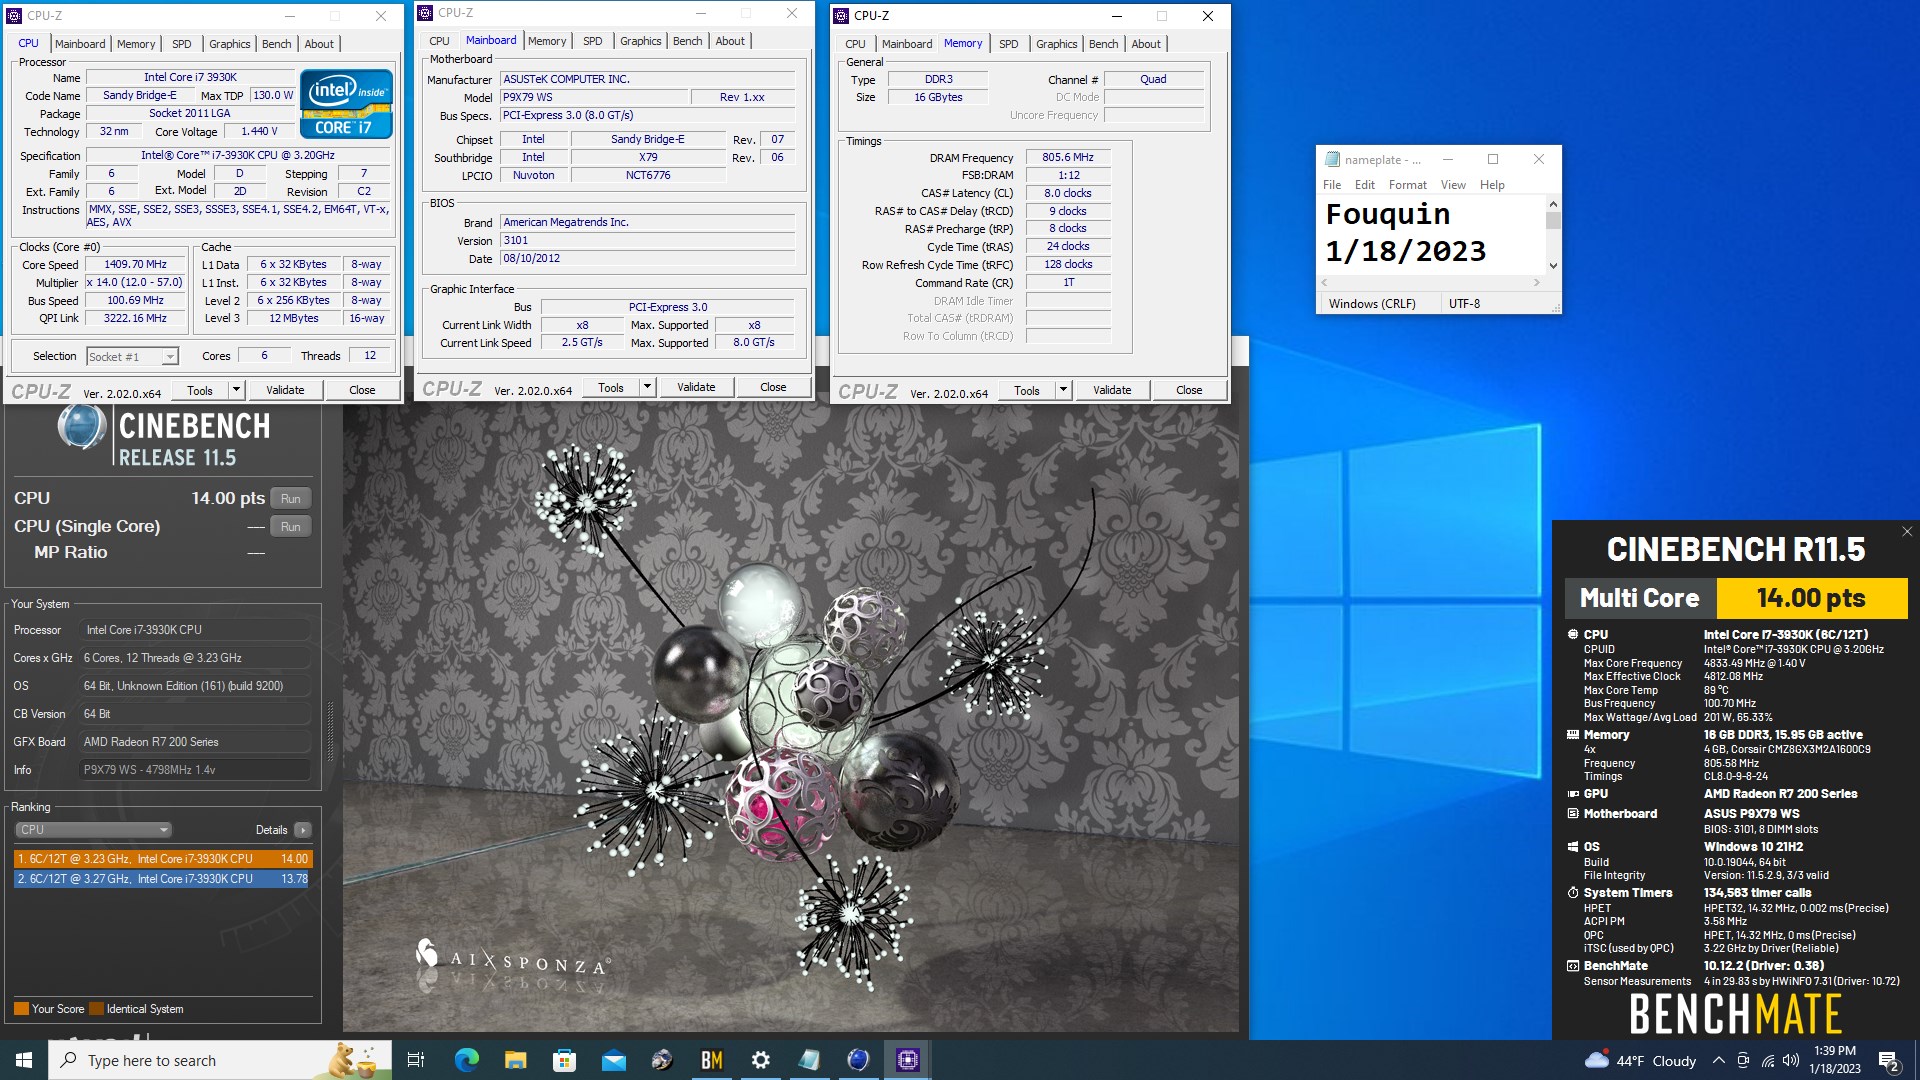
Task: Click the DRAM Frequency value 805.6 MHz
Action: pyautogui.click(x=1068, y=158)
